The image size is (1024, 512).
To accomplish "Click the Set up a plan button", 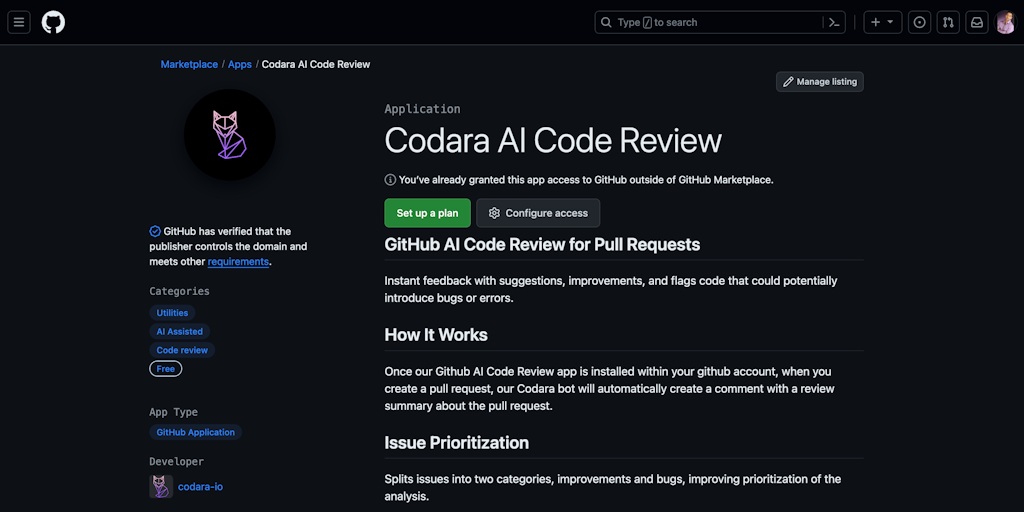I will pos(427,213).
